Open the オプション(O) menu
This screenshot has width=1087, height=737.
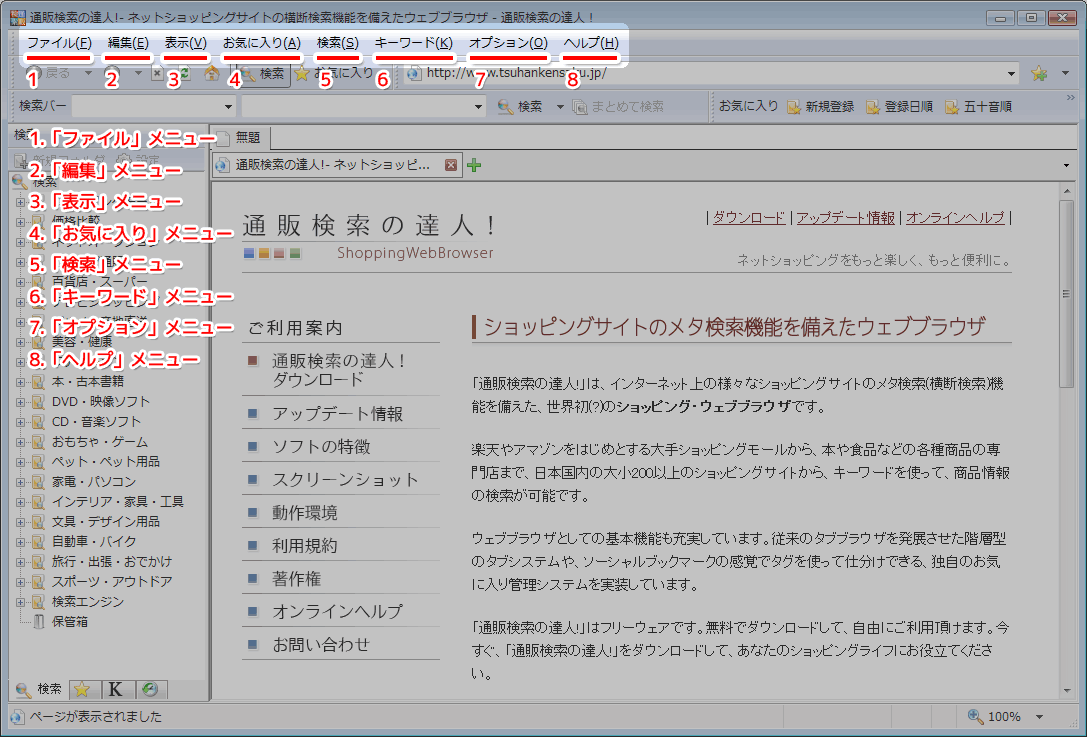[508, 43]
